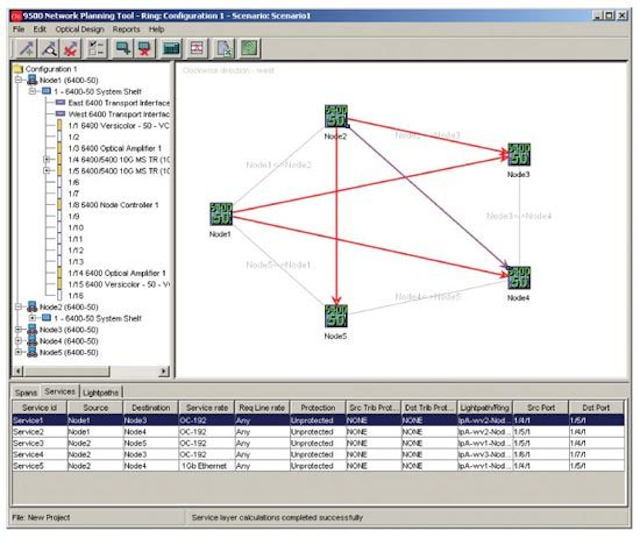Viewport: 640px width, 538px height.
Task: Switch to the Services tab
Action: (x=60, y=392)
